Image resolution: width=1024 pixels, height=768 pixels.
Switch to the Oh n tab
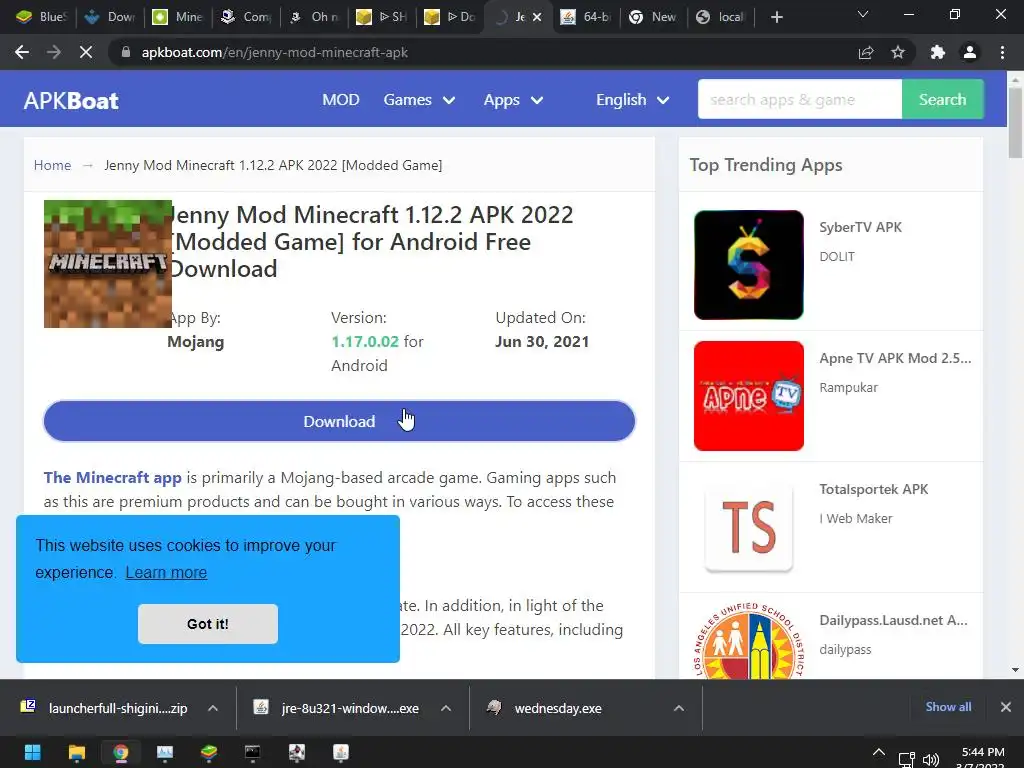click(x=314, y=17)
